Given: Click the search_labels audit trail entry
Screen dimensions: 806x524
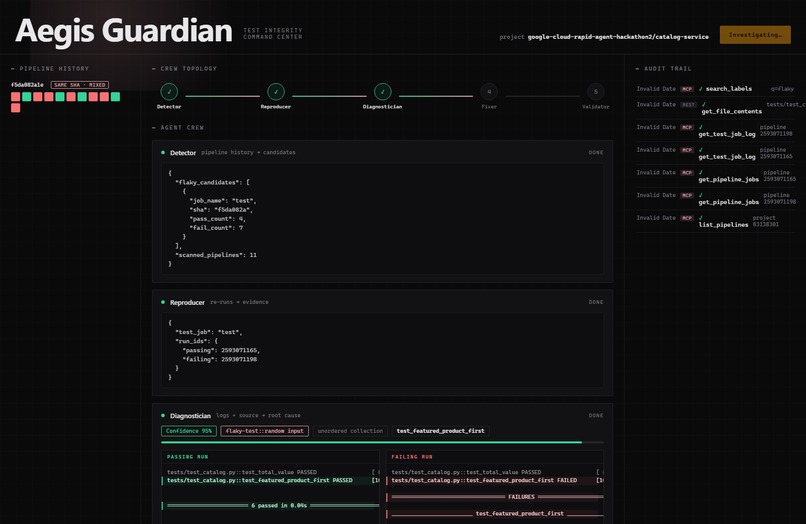Looking at the screenshot, I should (715, 89).
